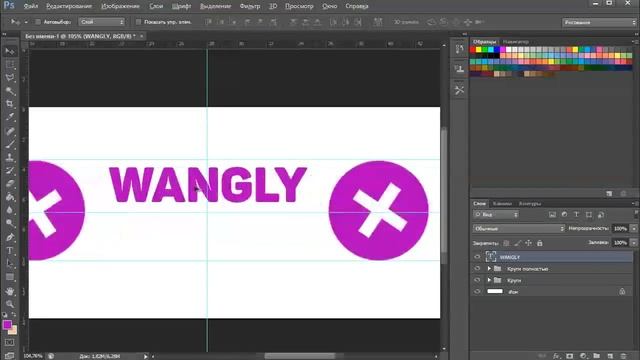The width and height of the screenshot is (640, 360).
Task: Toggle lock position
Action: point(529,243)
